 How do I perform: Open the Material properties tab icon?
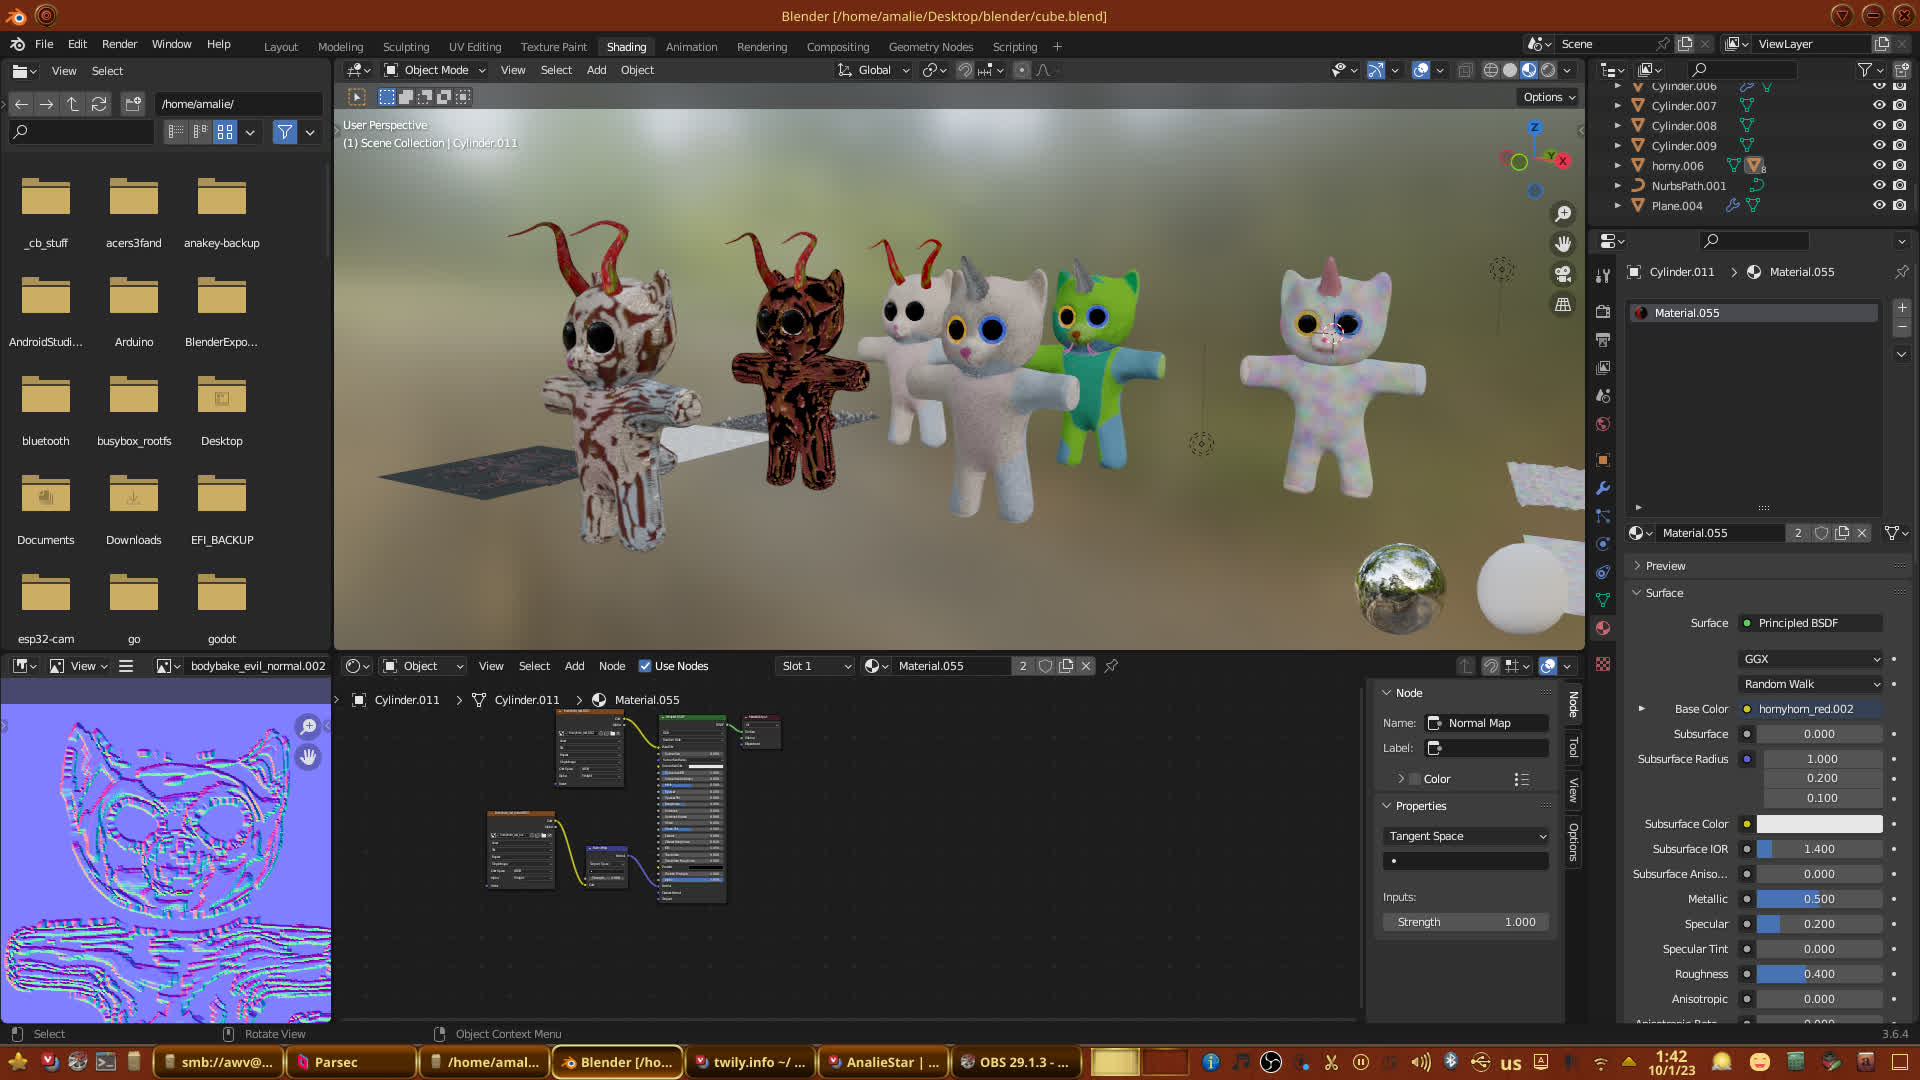pyautogui.click(x=1603, y=628)
